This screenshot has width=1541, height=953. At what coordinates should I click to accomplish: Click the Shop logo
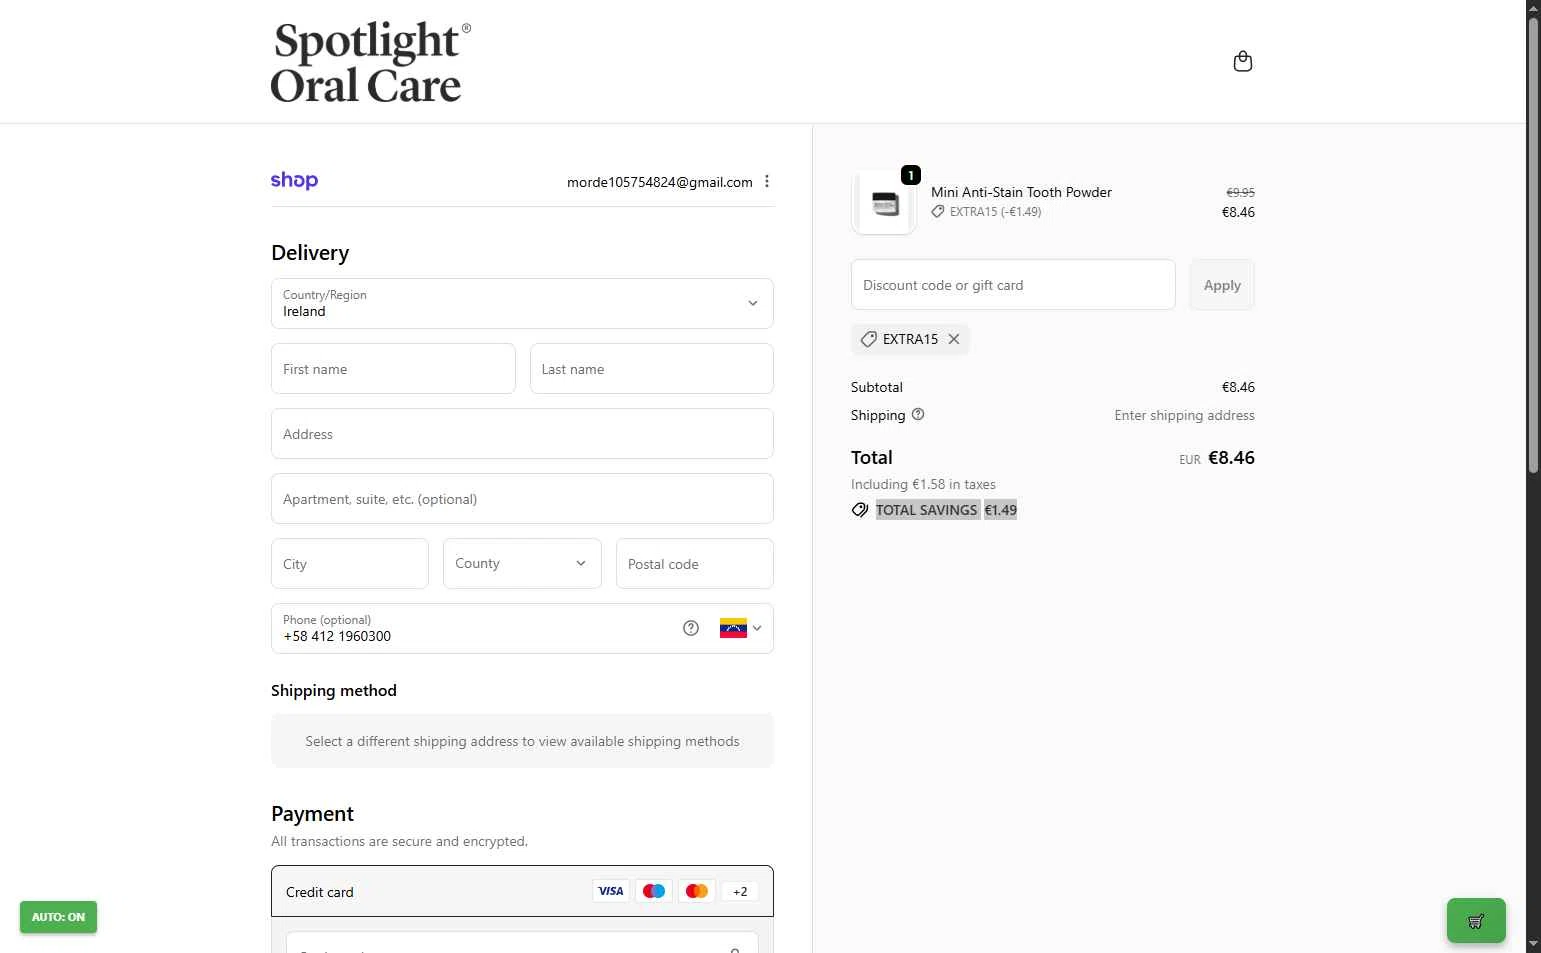pos(294,180)
